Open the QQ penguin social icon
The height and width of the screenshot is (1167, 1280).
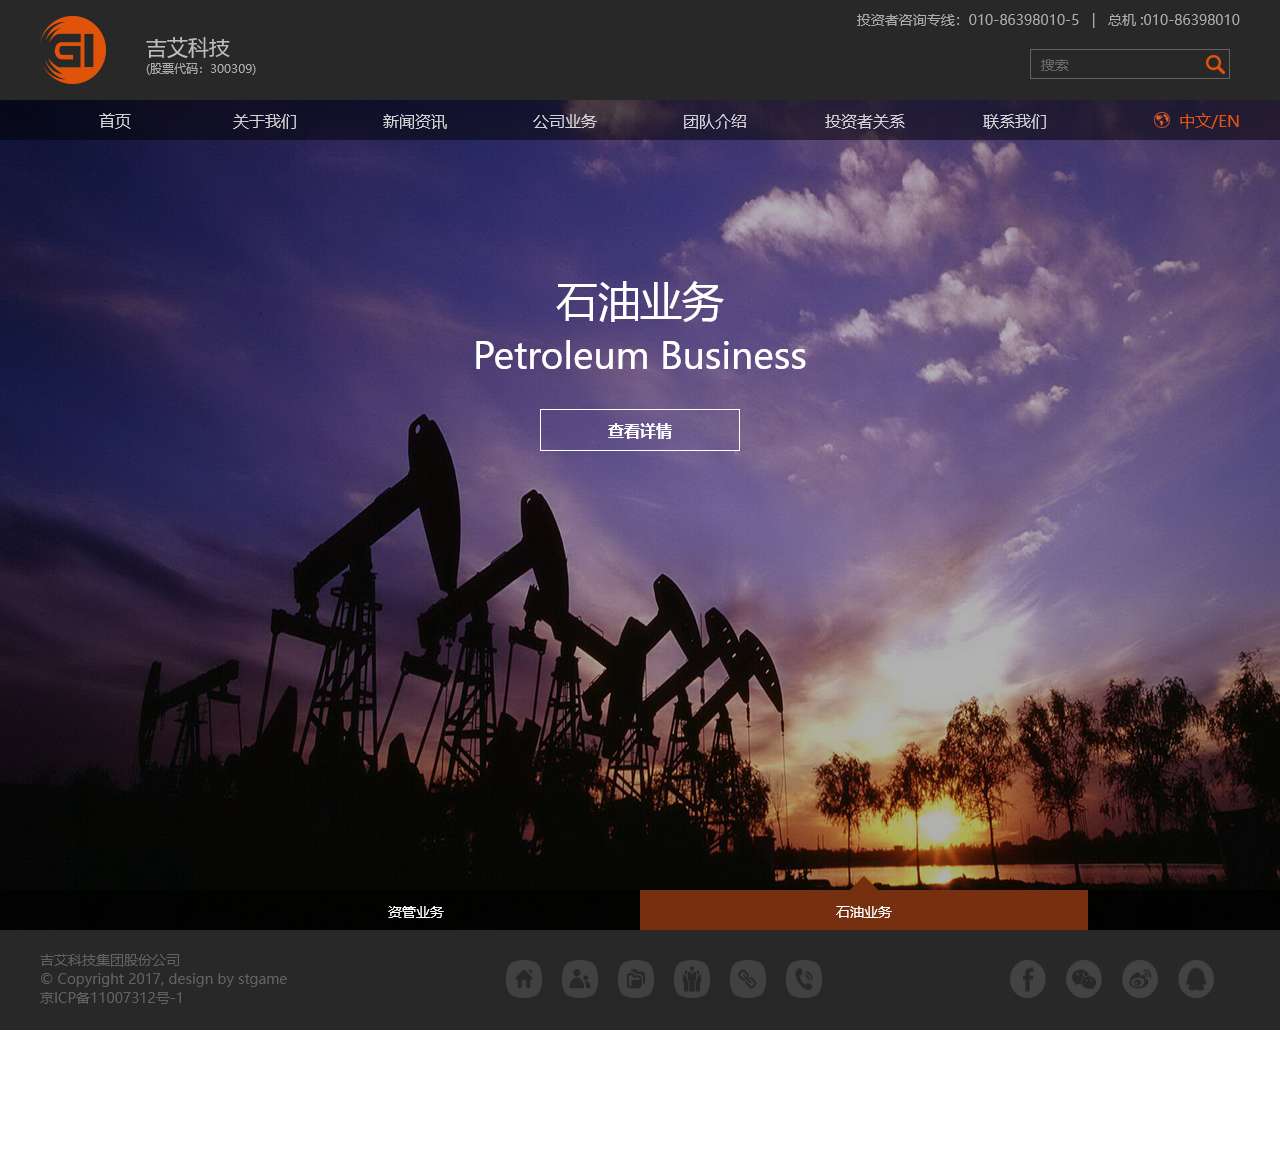(x=1196, y=979)
